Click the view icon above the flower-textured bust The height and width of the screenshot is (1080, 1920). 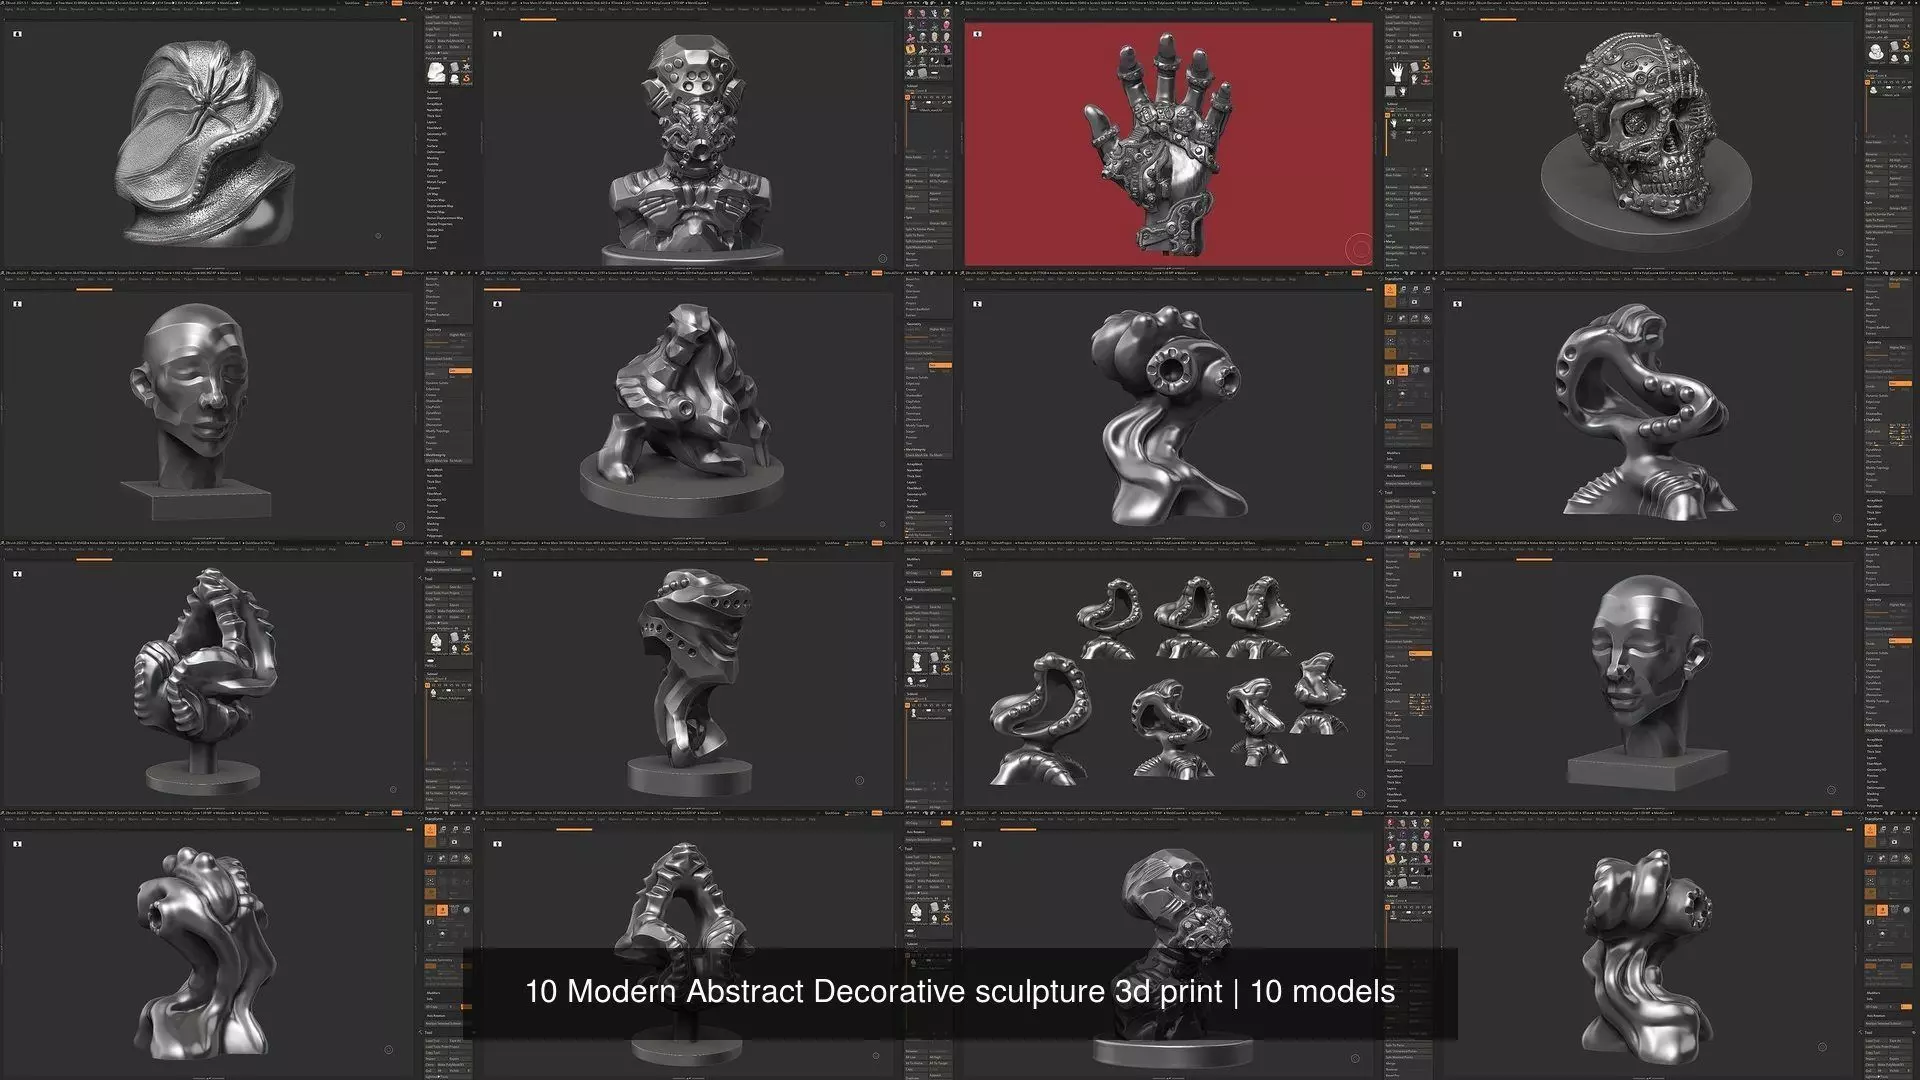pyautogui.click(x=17, y=34)
